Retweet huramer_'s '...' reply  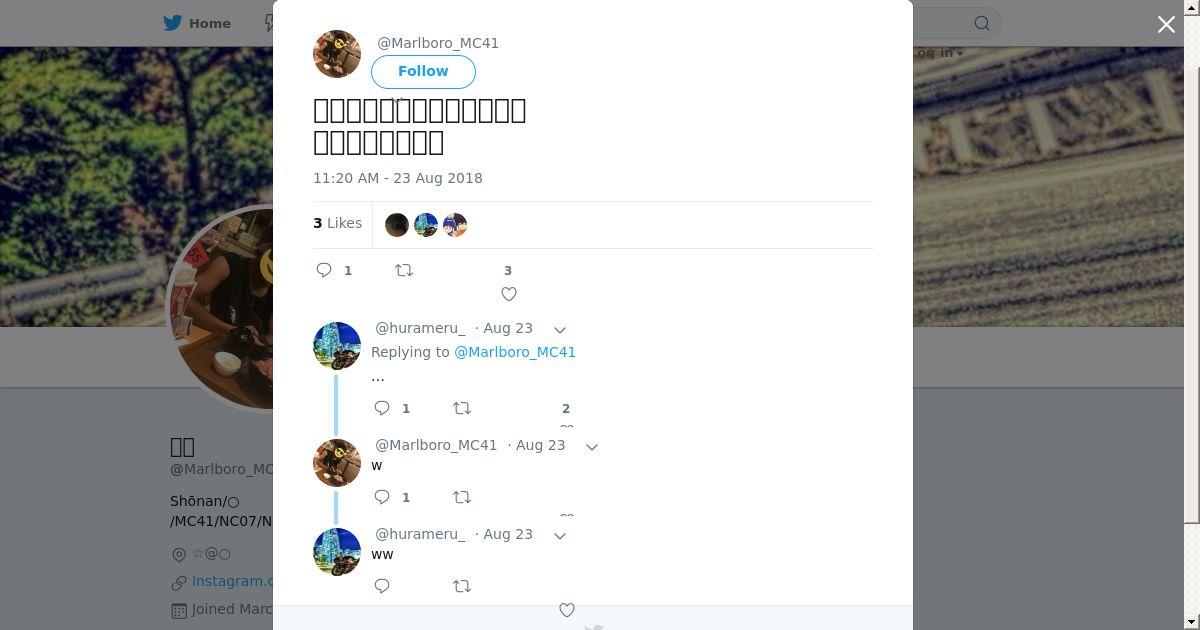462,408
